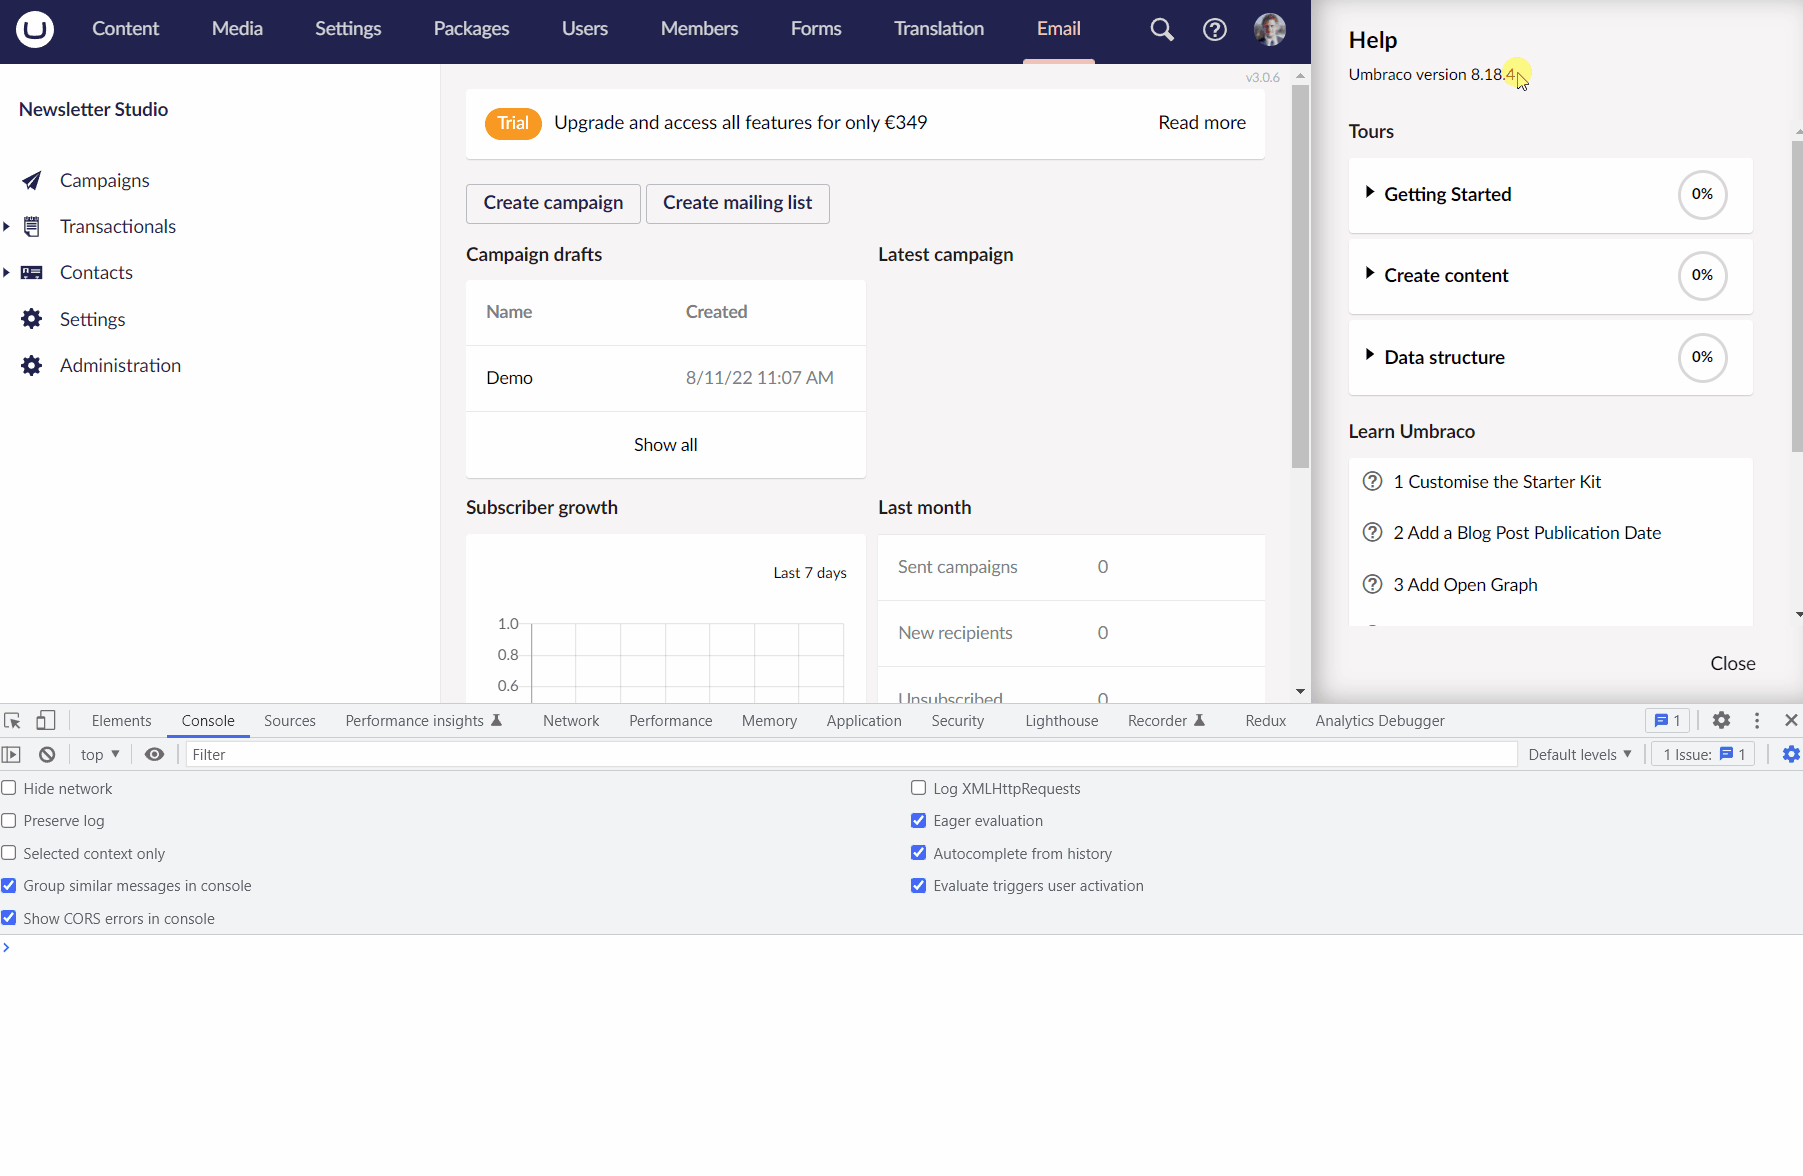Disable Group similar messages in console
This screenshot has height=1176, width=1803.
9,886
